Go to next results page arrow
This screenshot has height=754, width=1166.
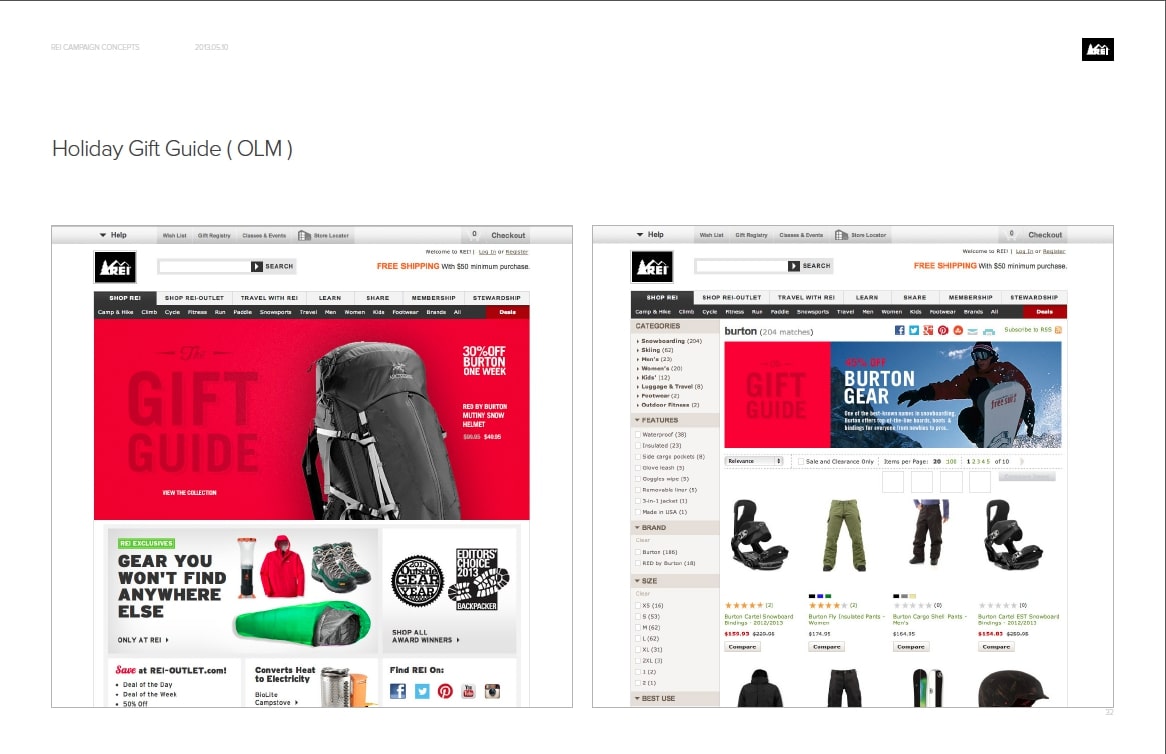(1022, 461)
